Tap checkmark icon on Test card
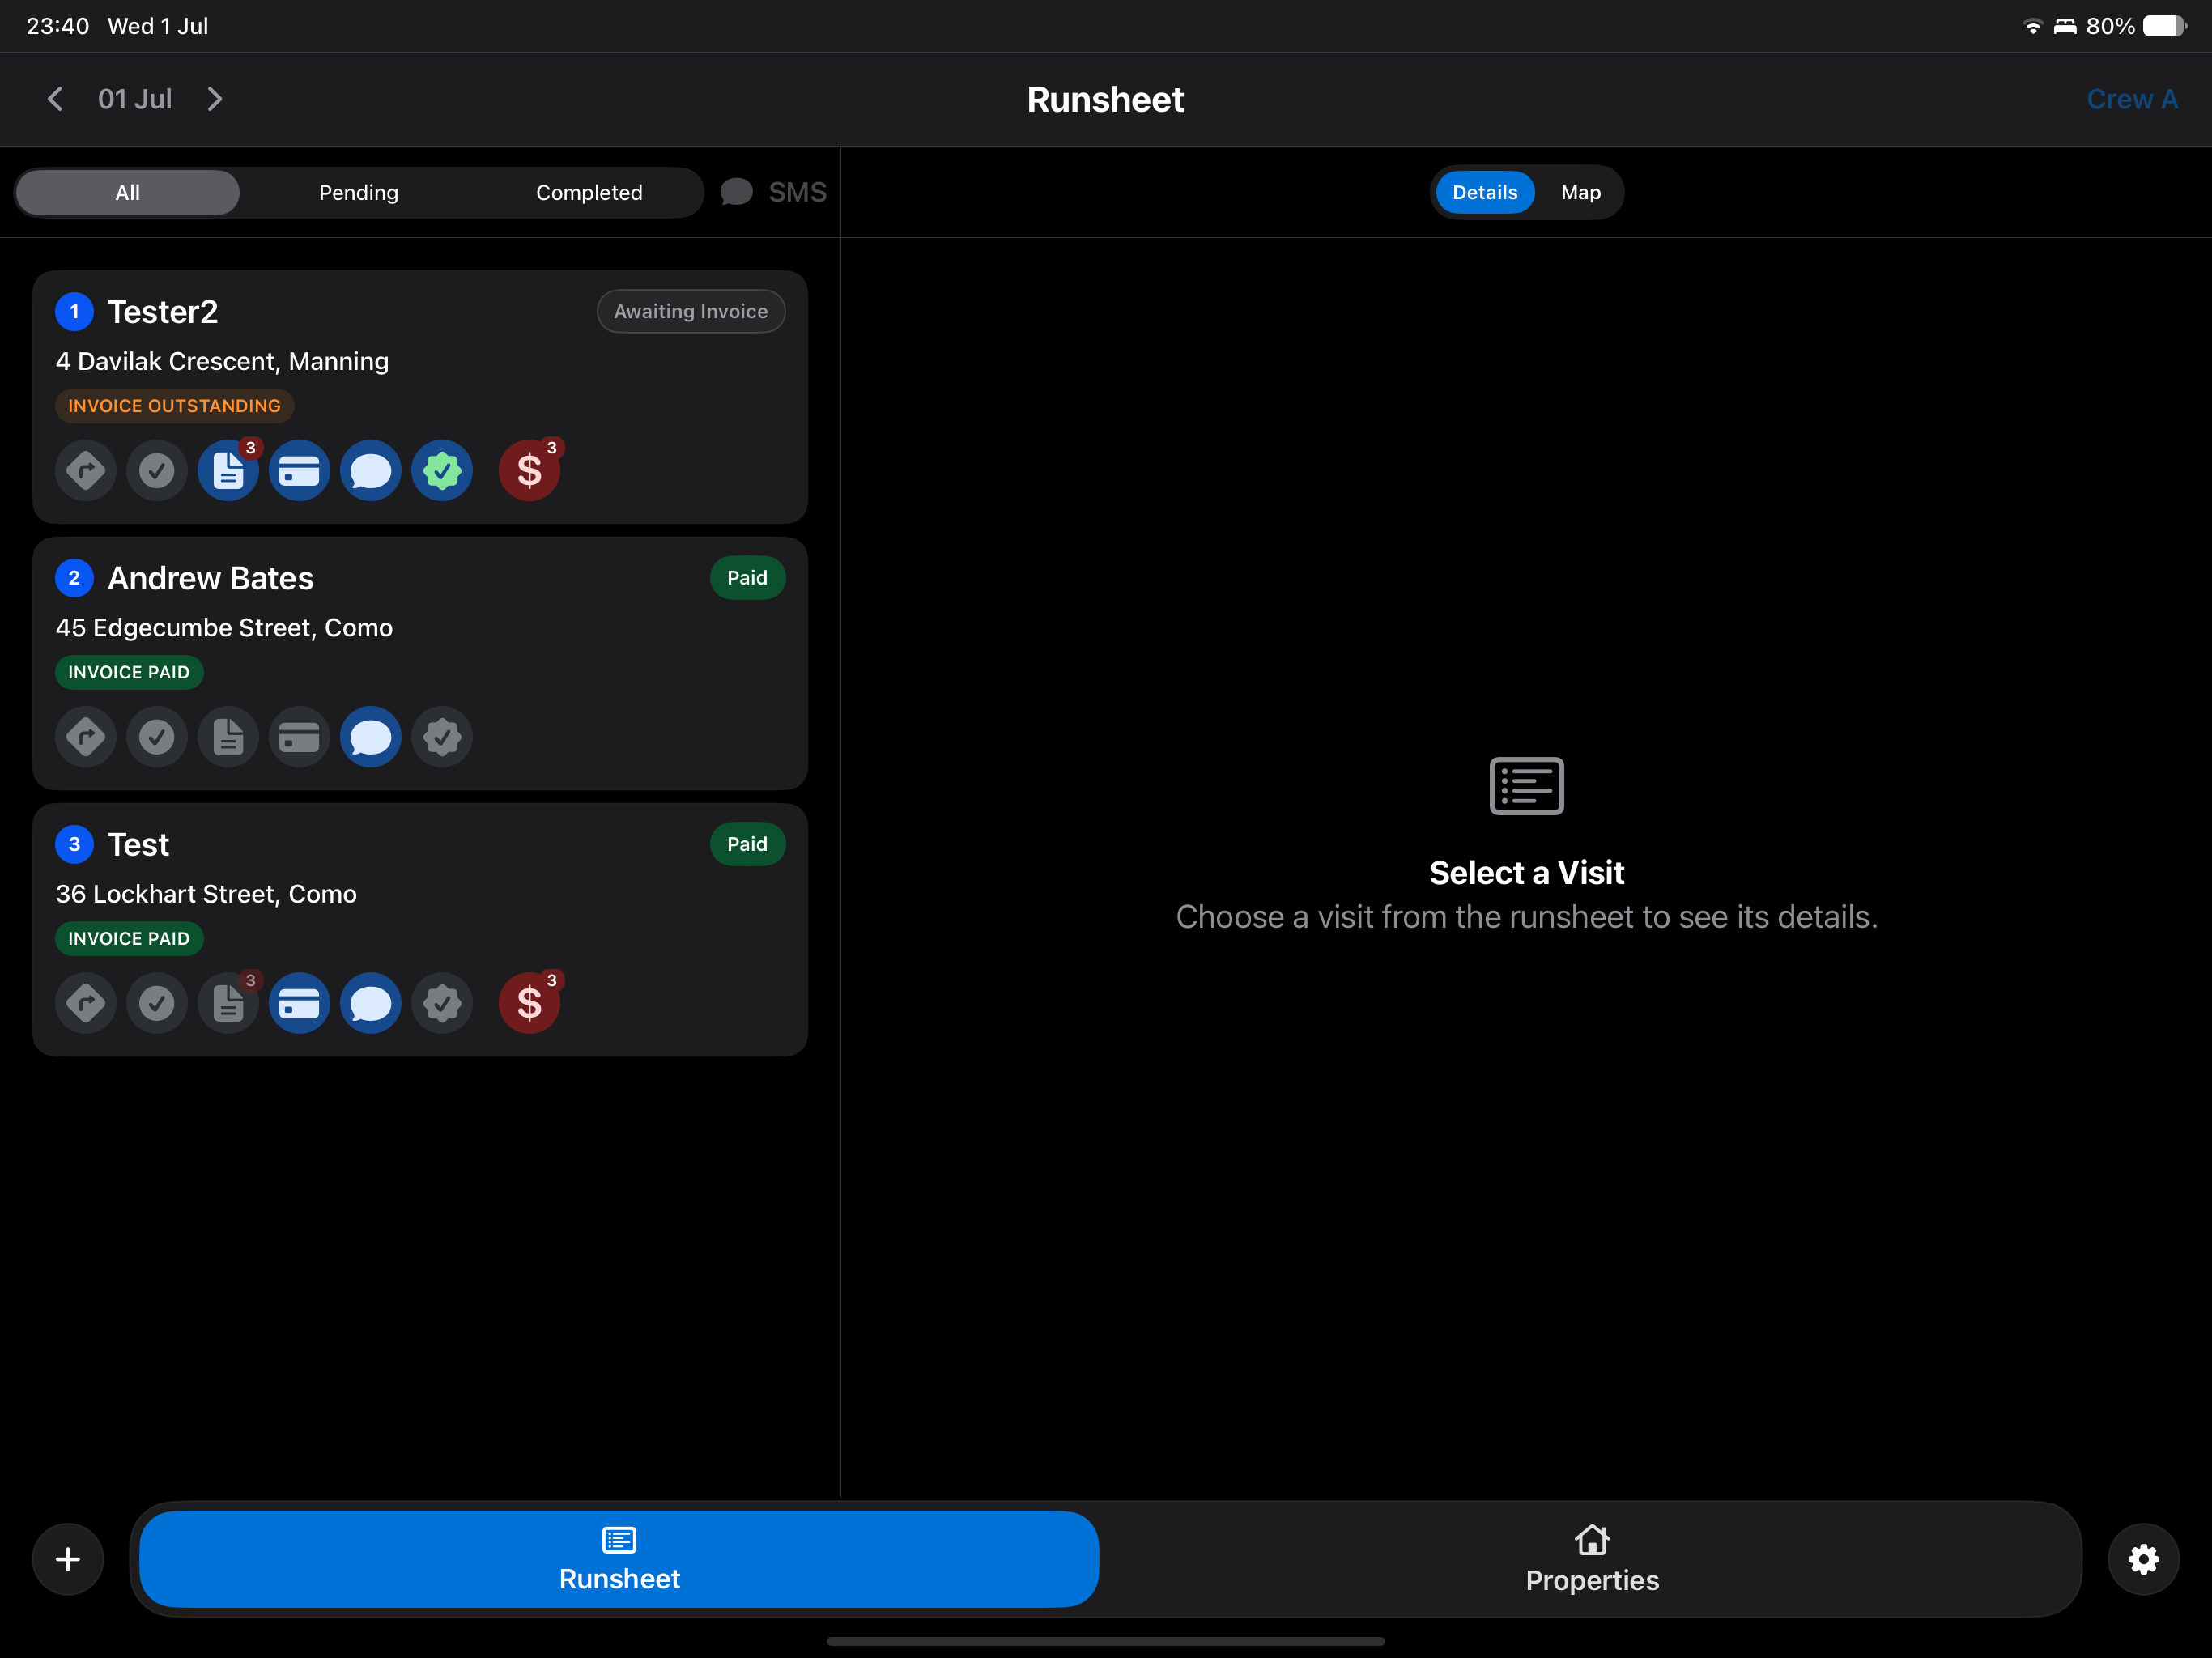 [157, 1003]
